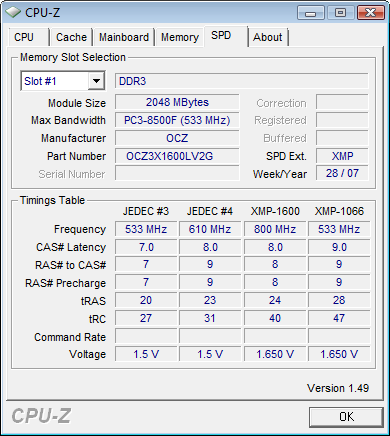Click the tRAS value 28
This screenshot has height=436, width=390.
339,300
